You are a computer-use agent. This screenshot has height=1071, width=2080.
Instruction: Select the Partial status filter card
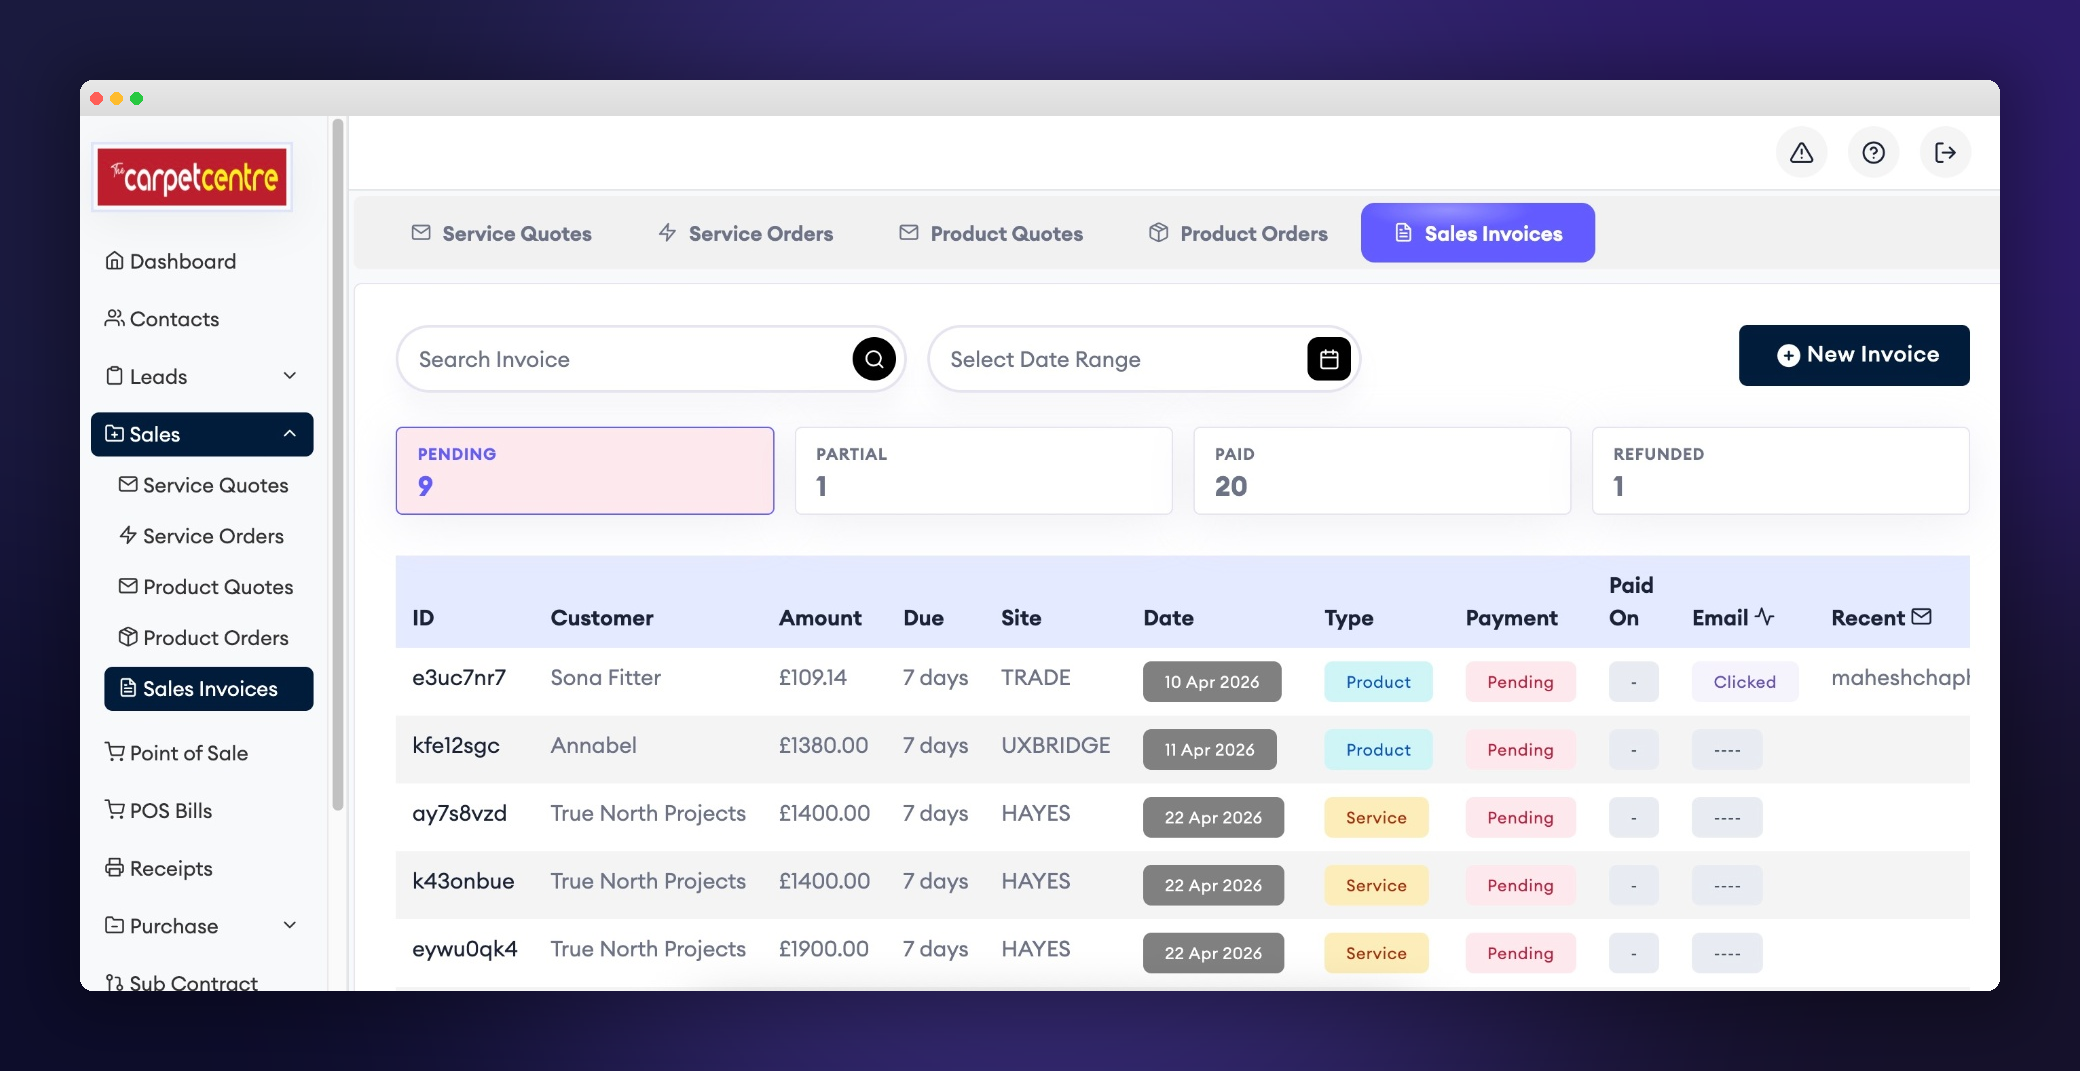983,471
